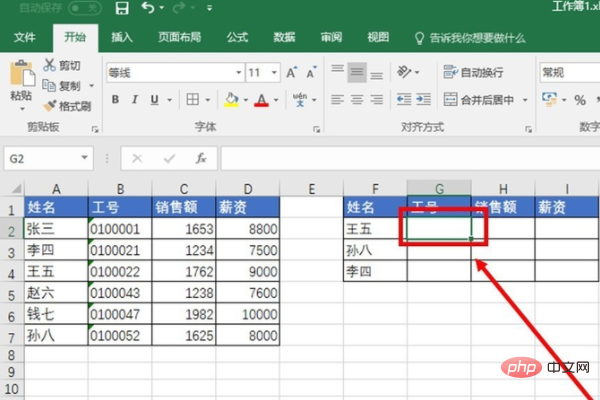600x400 pixels.
Task: Select cell with 0100022
Action: (x=120, y=271)
